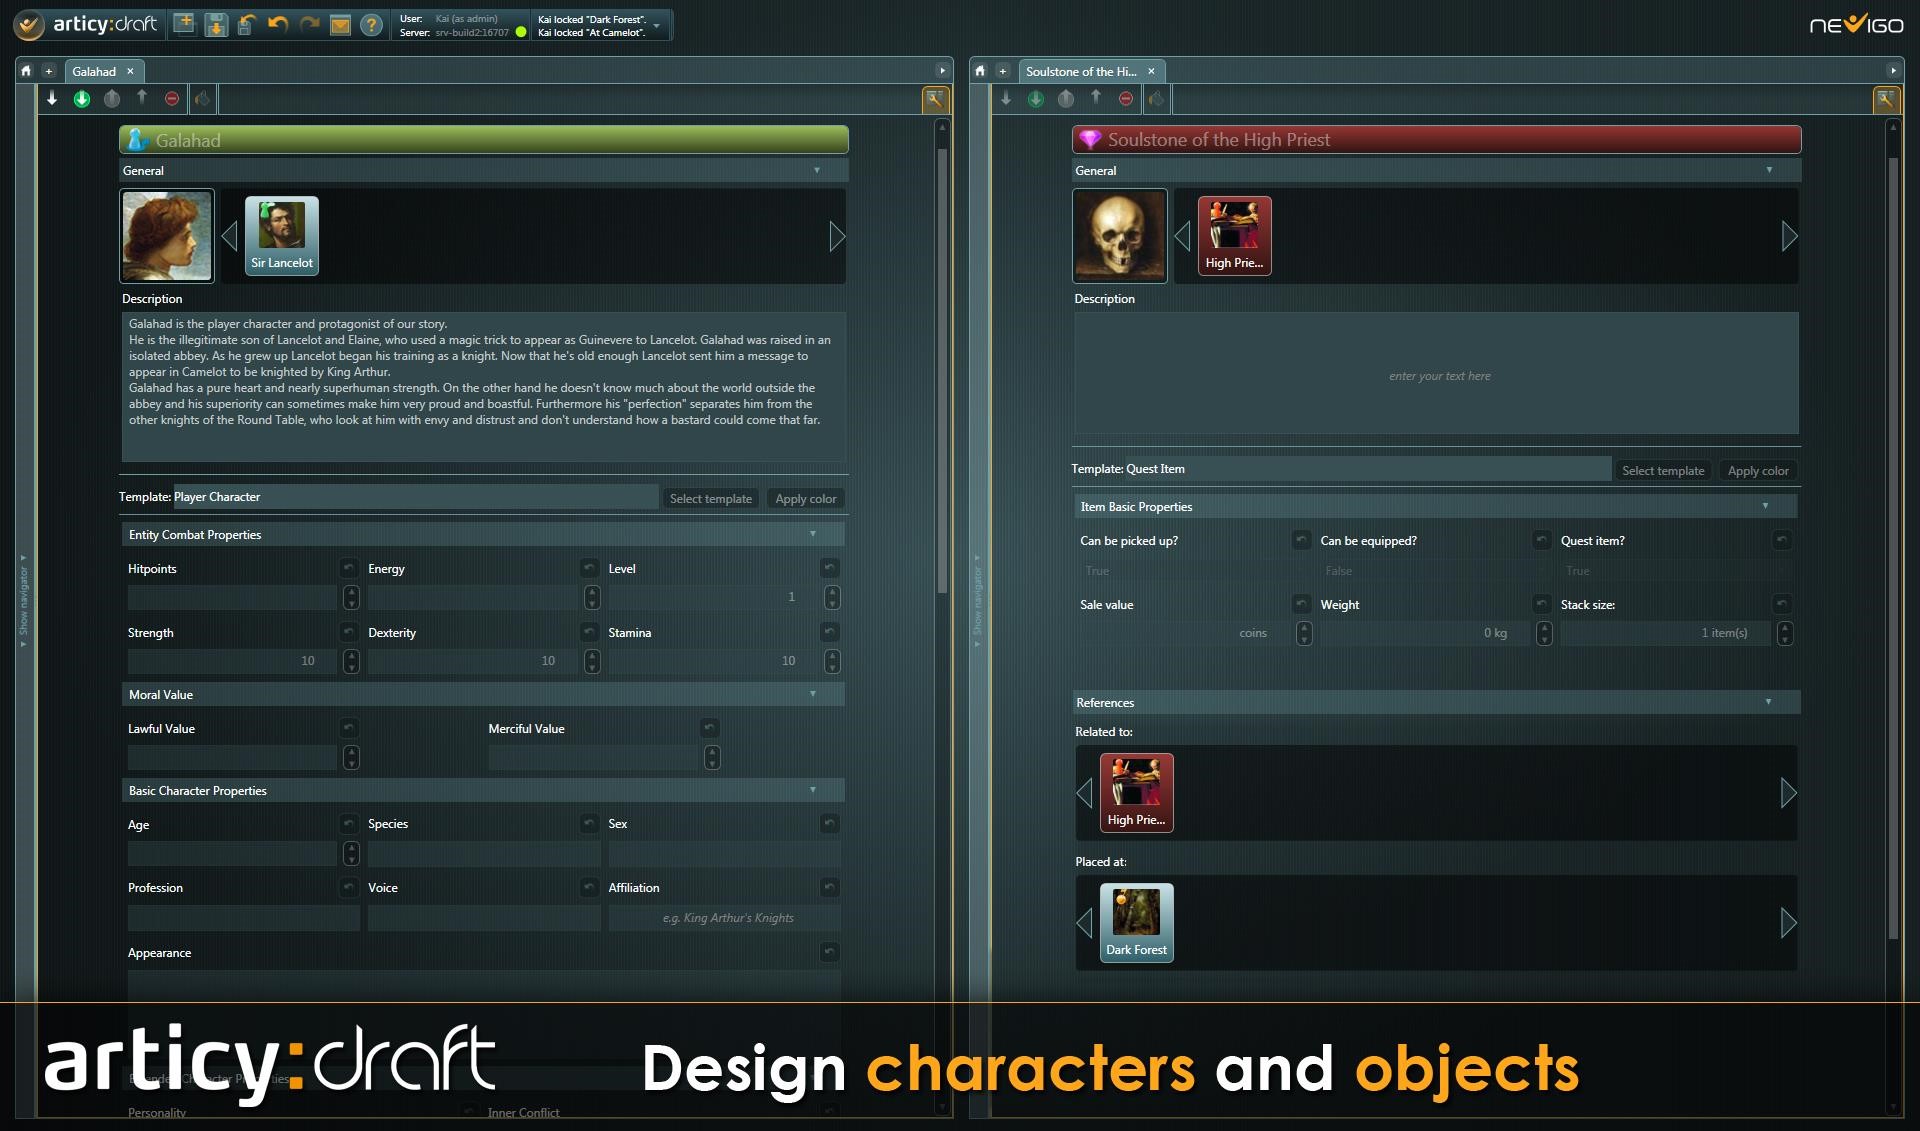Click red remove icon in Galahad pane toolbar
Viewport: 1920px width, 1131px height.
pyautogui.click(x=172, y=98)
